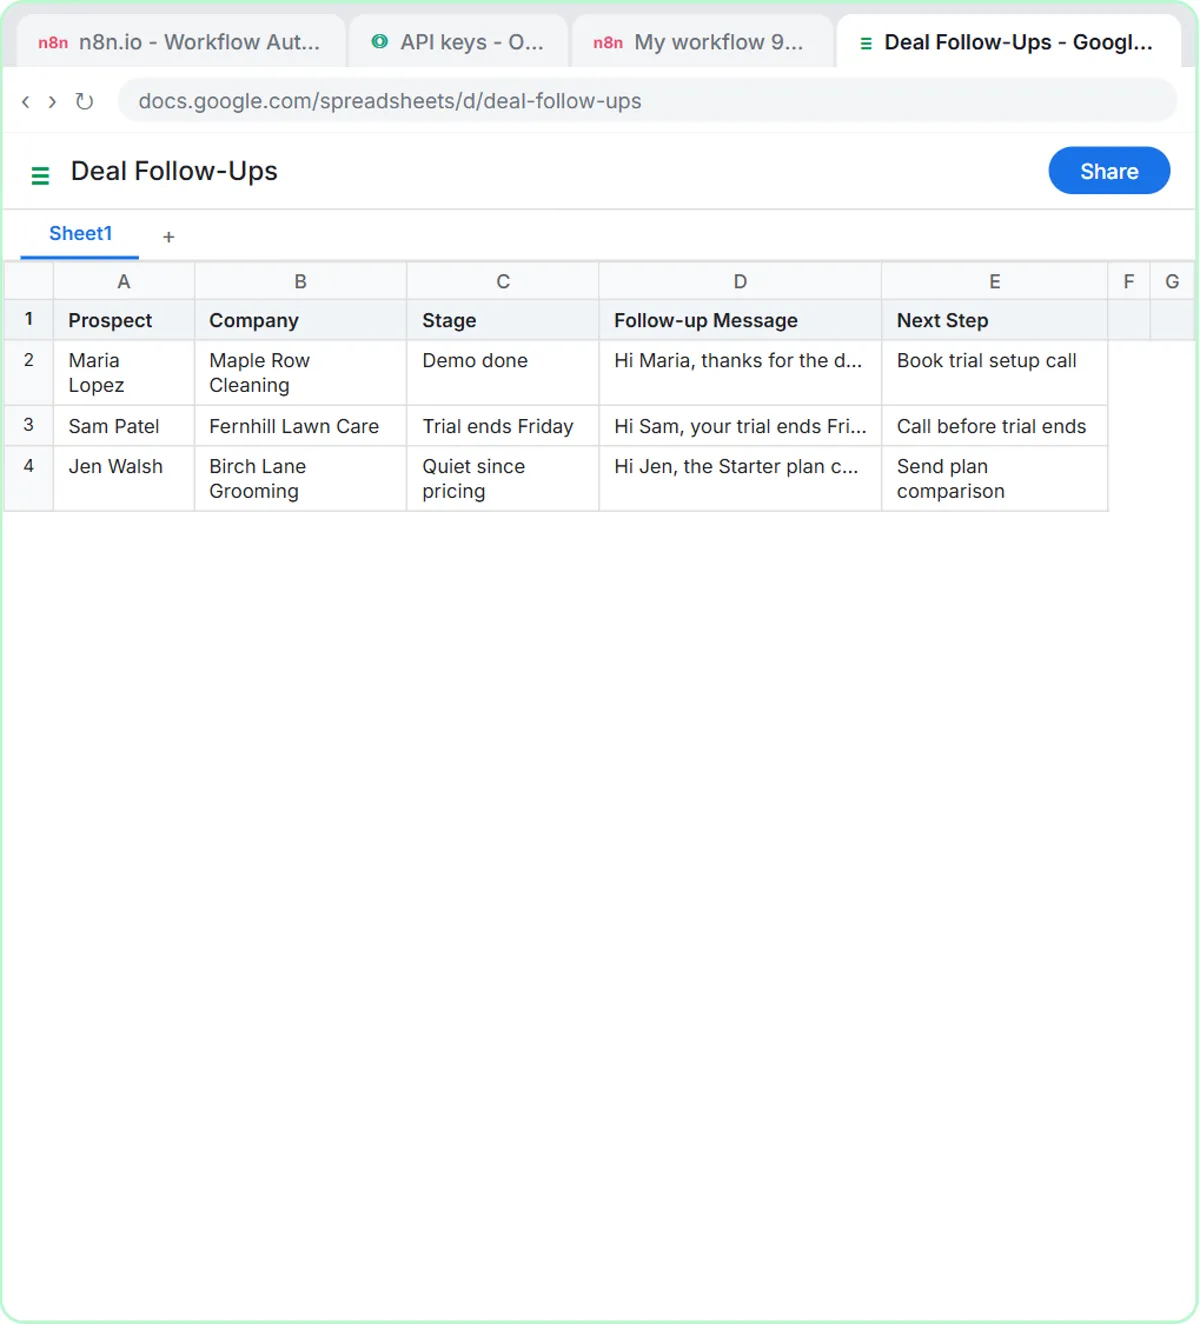The image size is (1200, 1324).
Task: Click the address bar URL field
Action: [x=647, y=101]
